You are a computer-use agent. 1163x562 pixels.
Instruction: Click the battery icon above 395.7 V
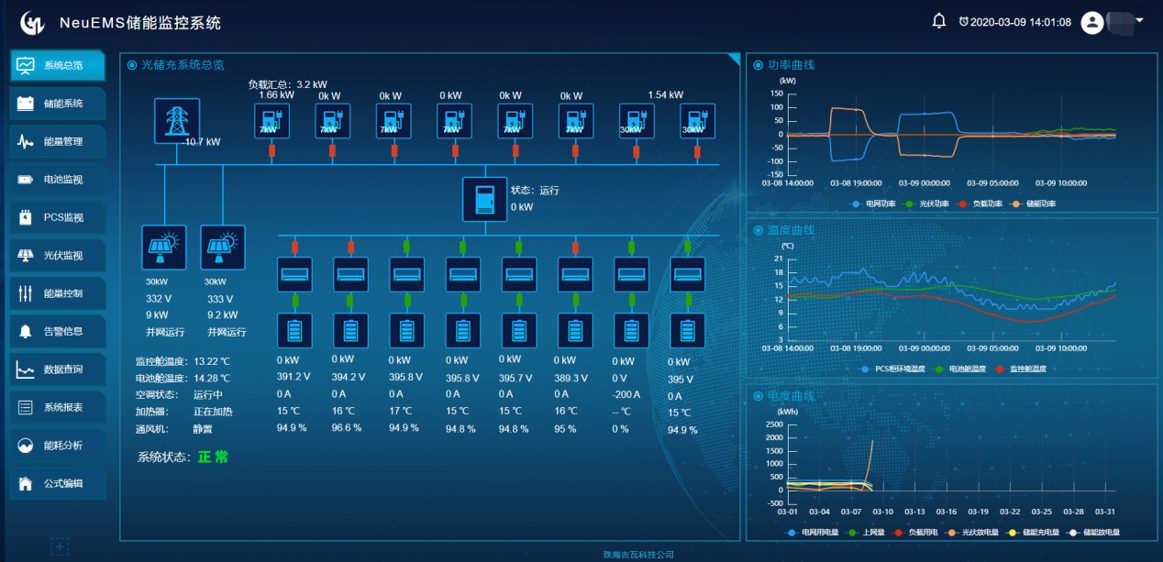click(x=519, y=331)
